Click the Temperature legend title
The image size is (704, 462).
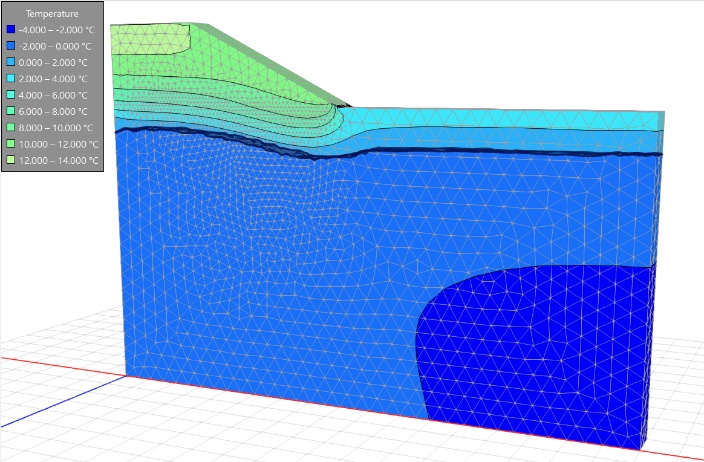click(x=52, y=13)
